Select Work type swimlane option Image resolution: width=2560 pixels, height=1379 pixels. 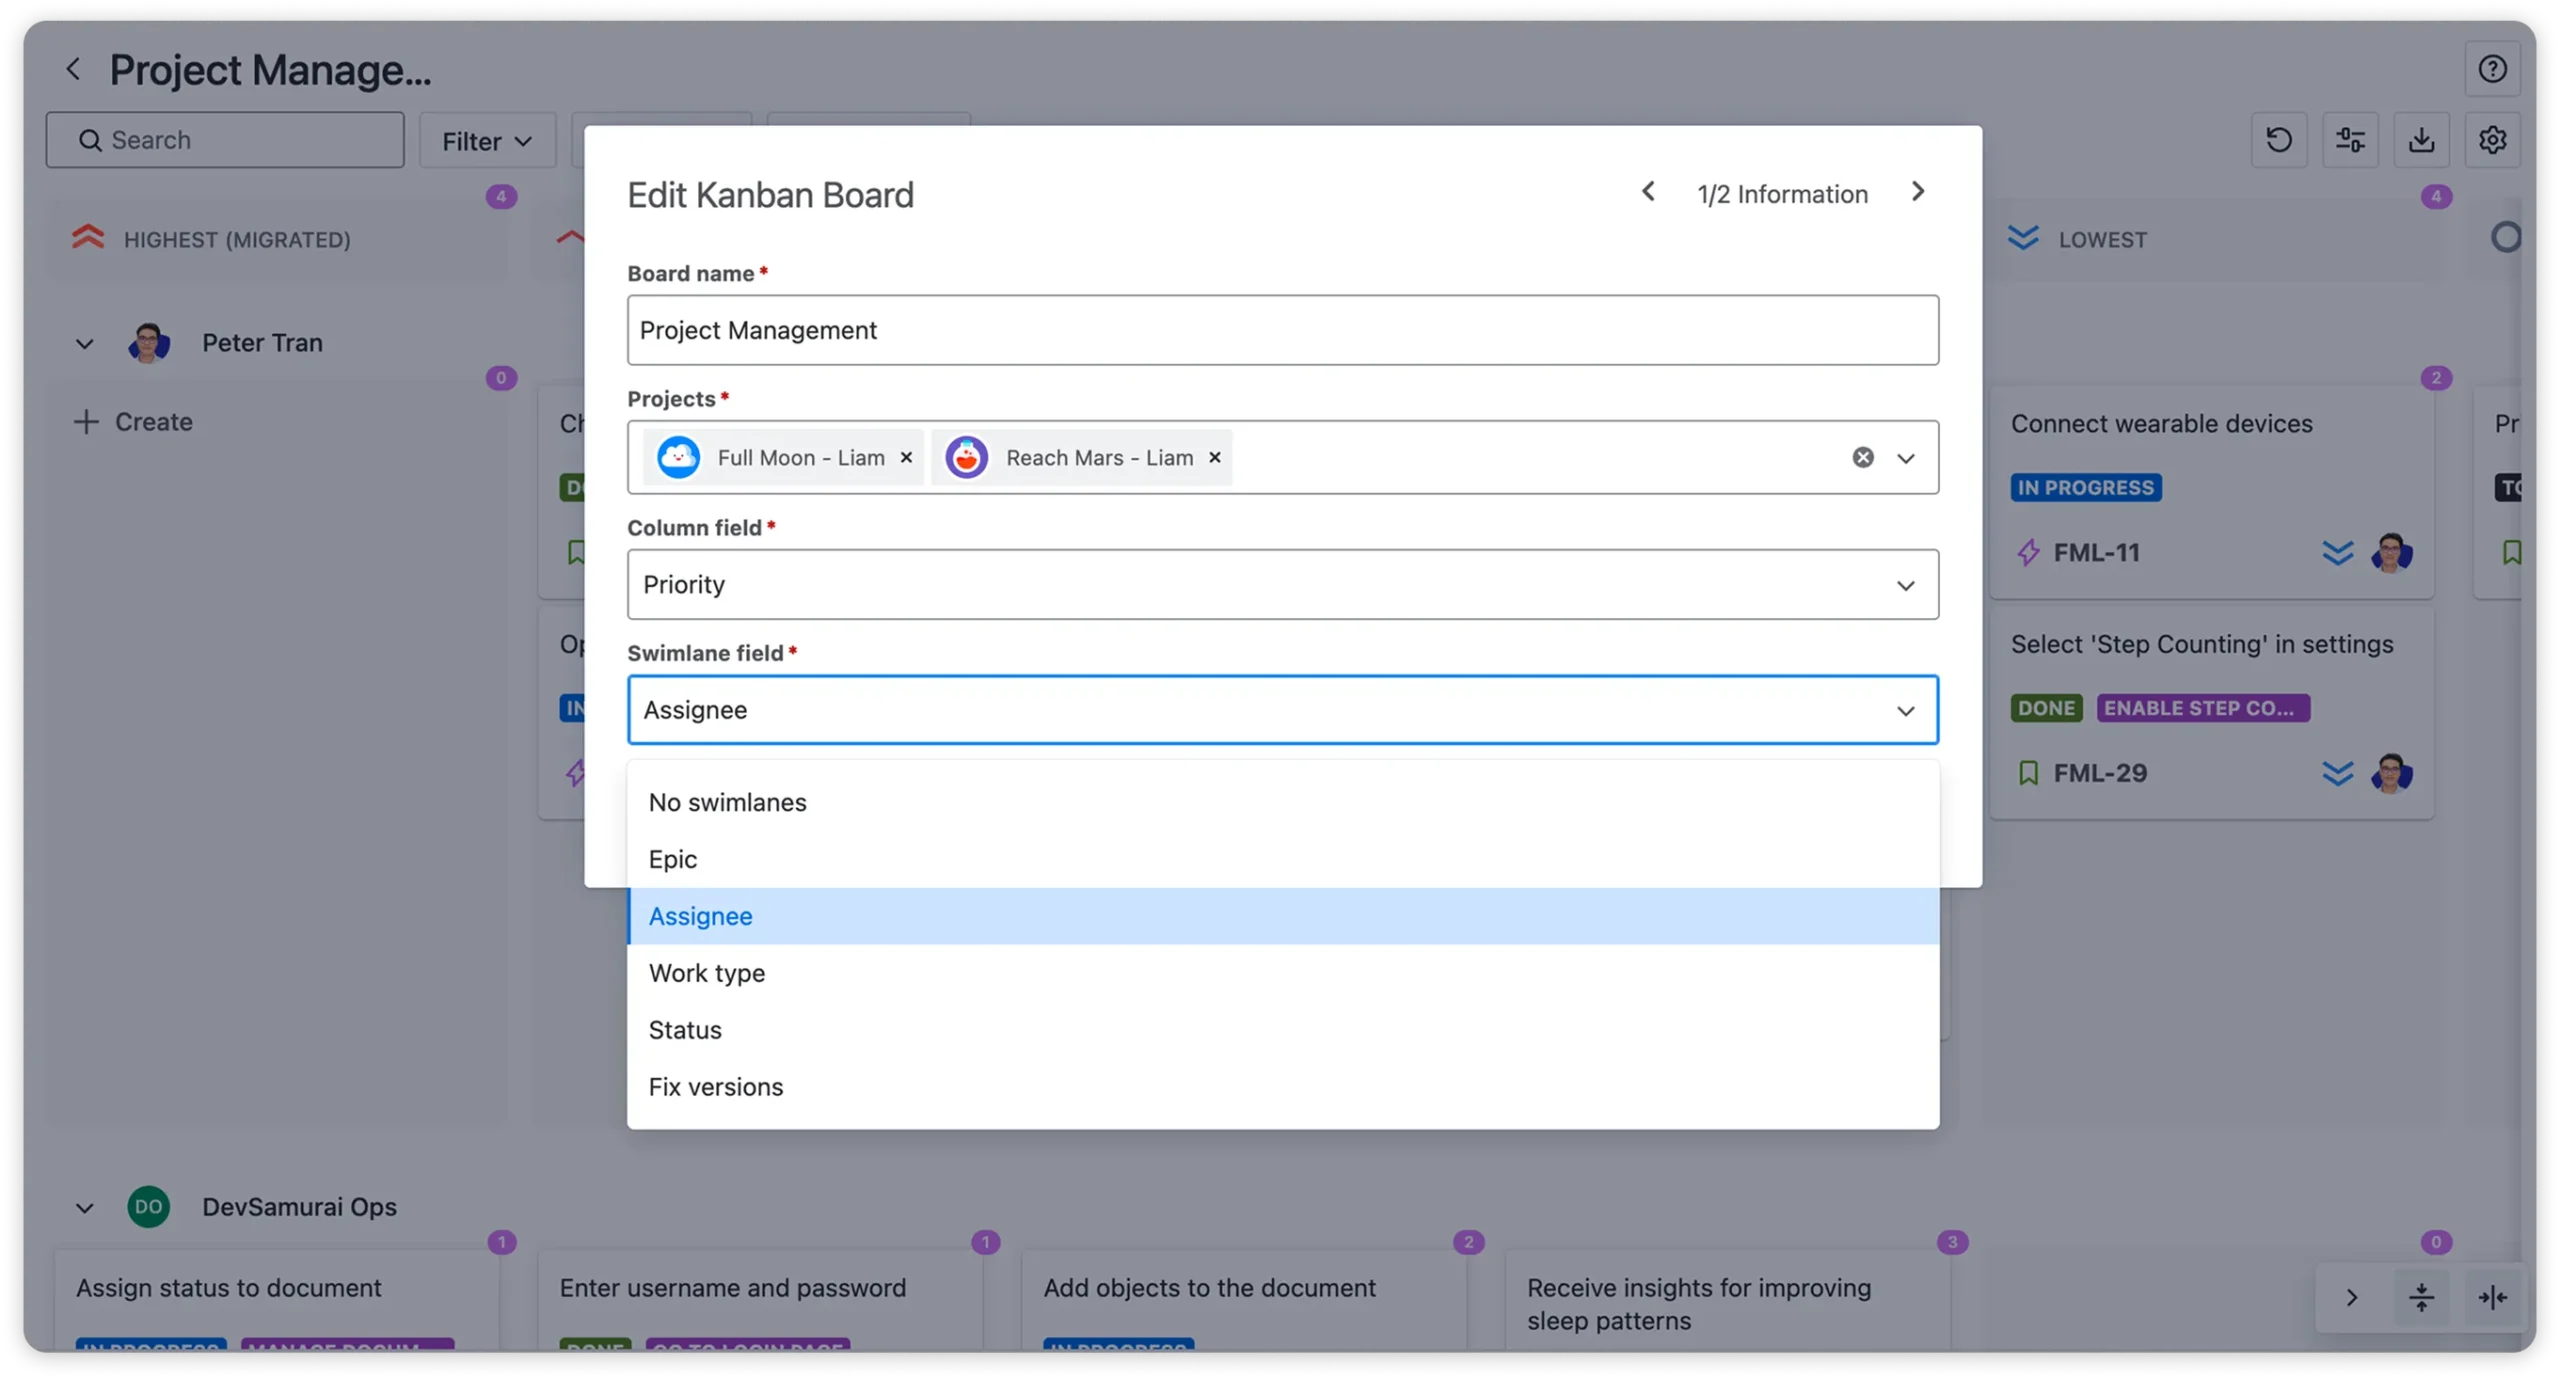tap(1282, 973)
